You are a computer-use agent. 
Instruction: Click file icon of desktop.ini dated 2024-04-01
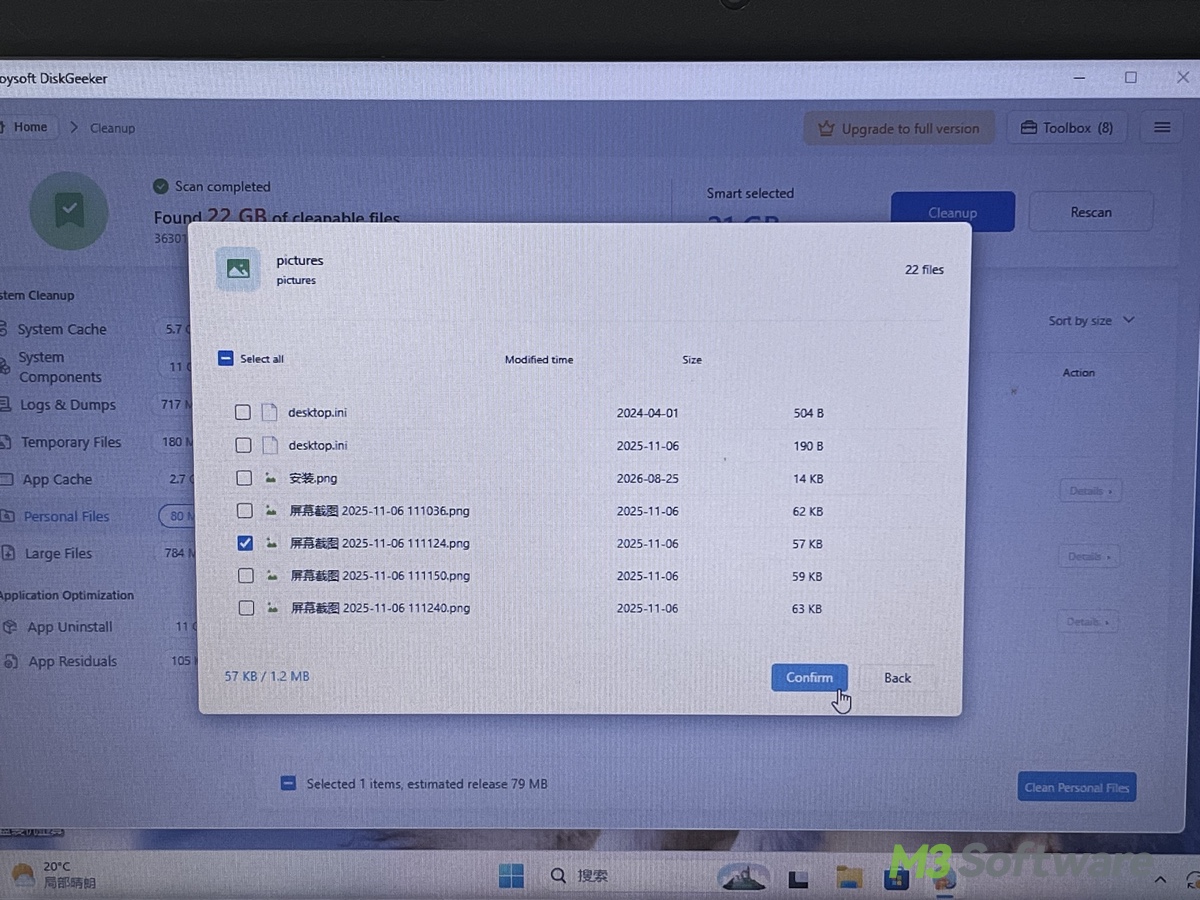tap(269, 412)
